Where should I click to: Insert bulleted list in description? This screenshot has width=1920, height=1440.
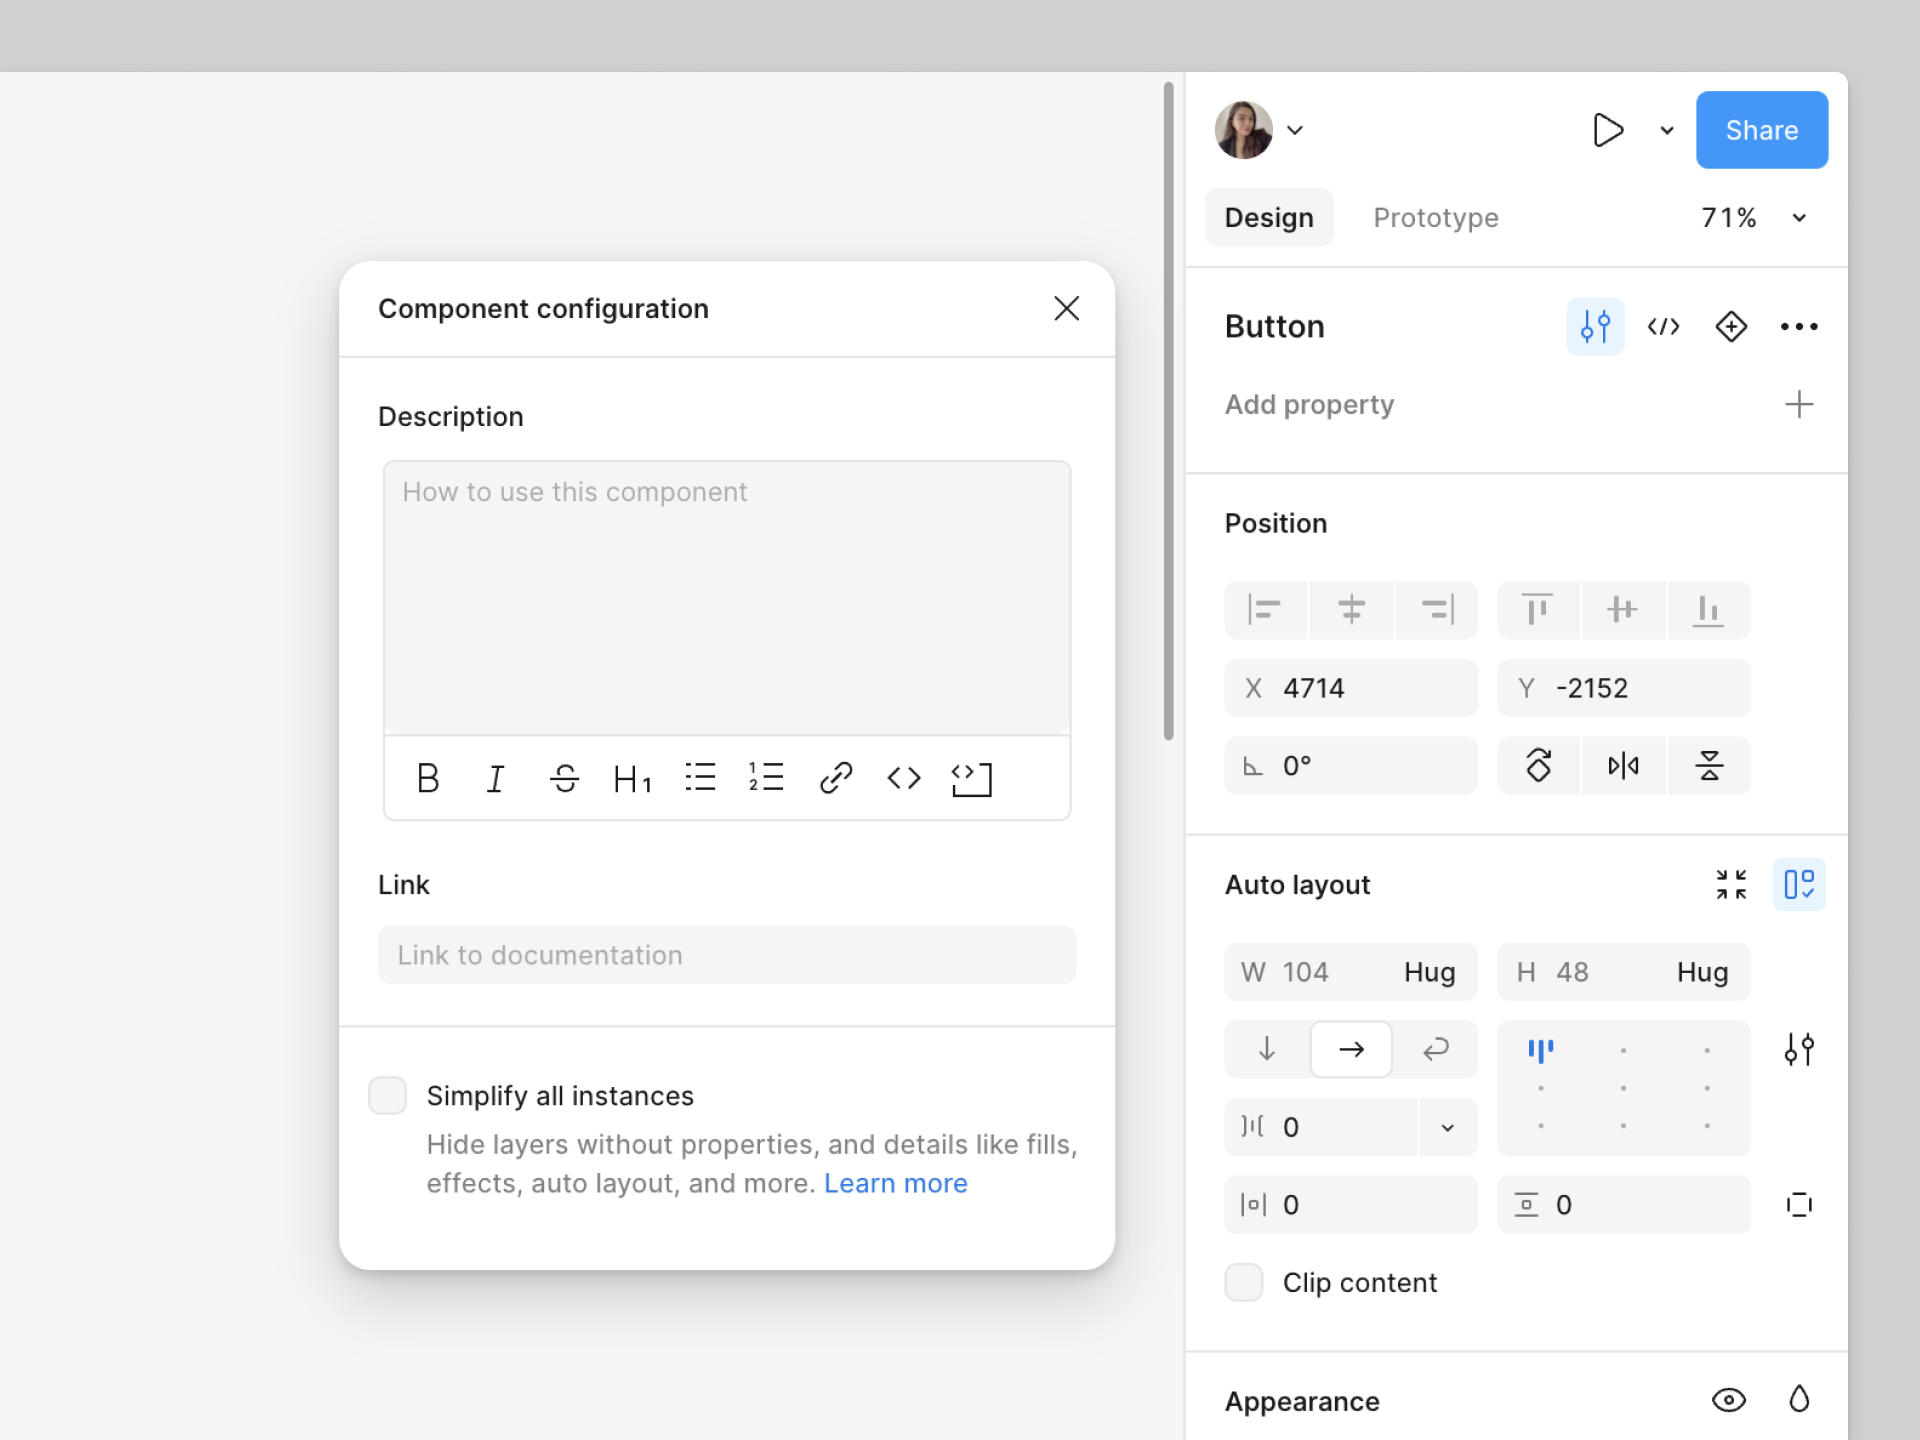tap(700, 778)
